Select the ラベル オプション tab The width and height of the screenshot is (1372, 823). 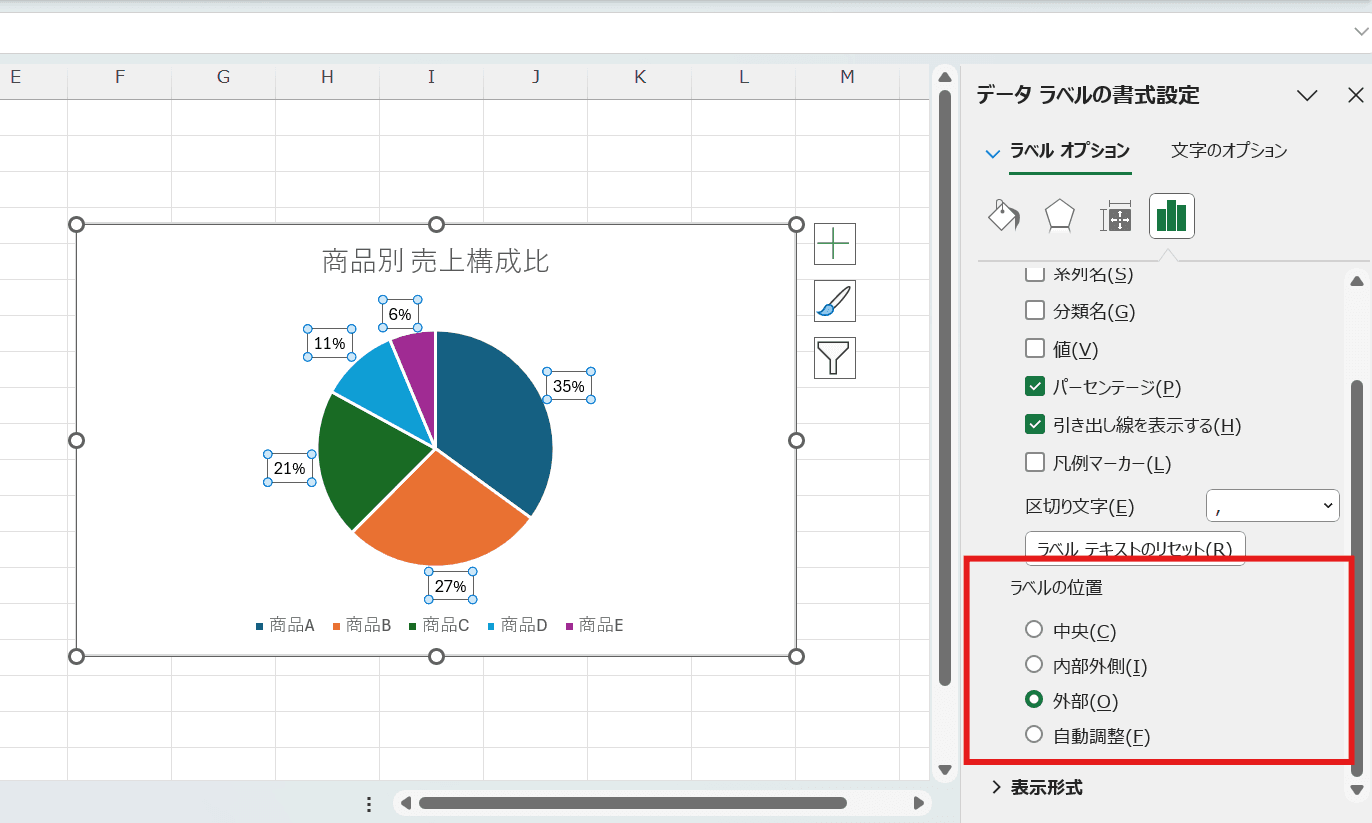1069,151
